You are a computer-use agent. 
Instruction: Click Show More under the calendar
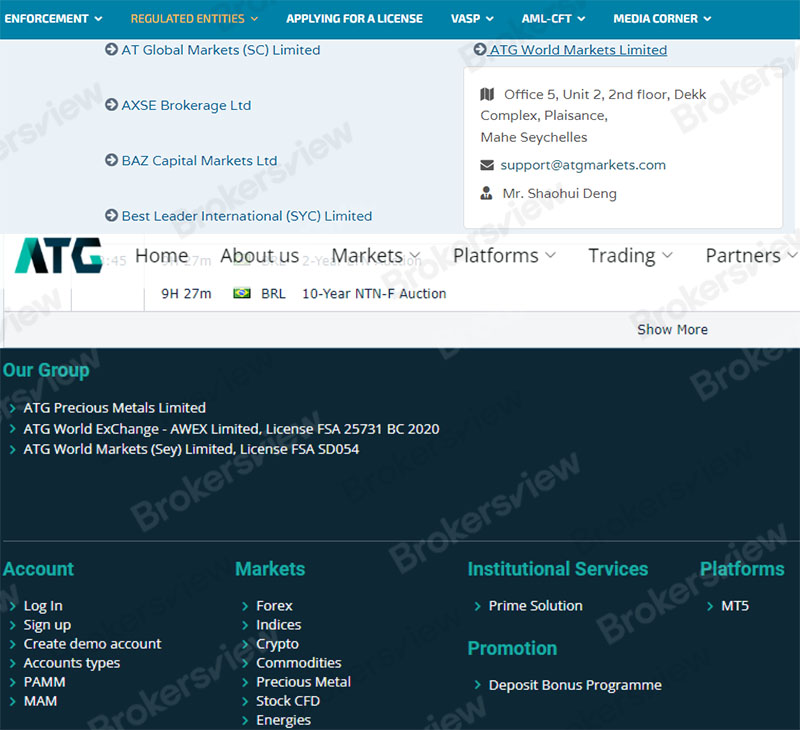click(x=672, y=329)
